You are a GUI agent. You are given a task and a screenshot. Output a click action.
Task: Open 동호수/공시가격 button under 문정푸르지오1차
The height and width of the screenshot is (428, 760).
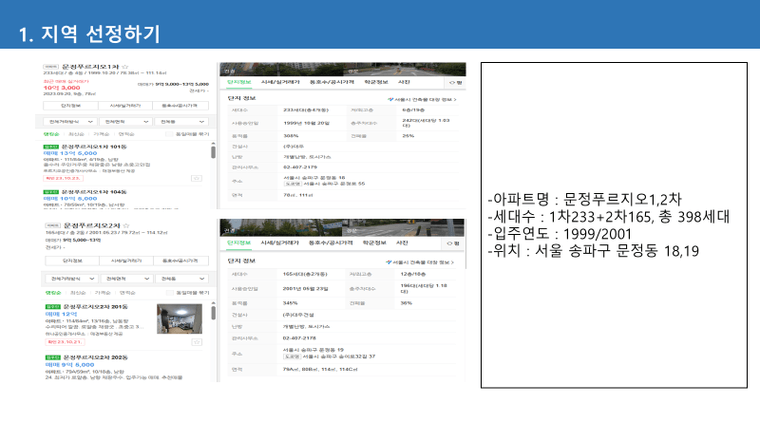[180, 106]
